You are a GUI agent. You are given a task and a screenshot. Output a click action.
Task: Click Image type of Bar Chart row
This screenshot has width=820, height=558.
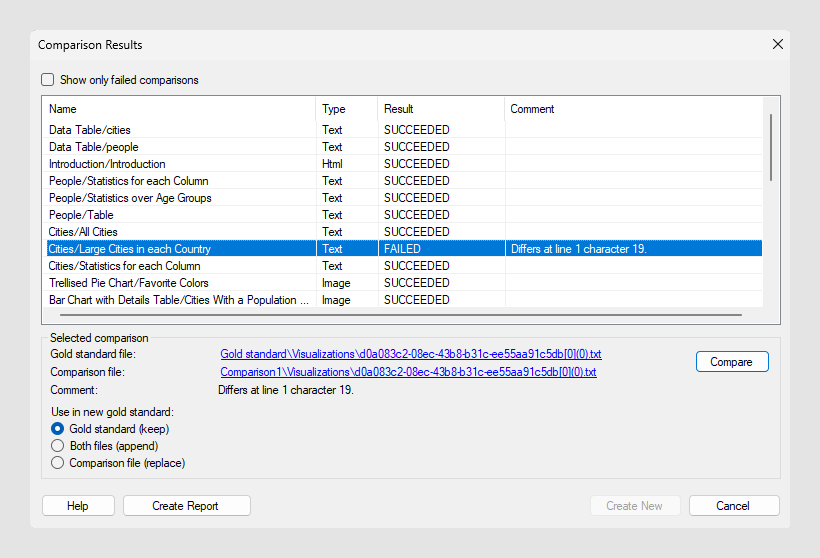(347, 300)
